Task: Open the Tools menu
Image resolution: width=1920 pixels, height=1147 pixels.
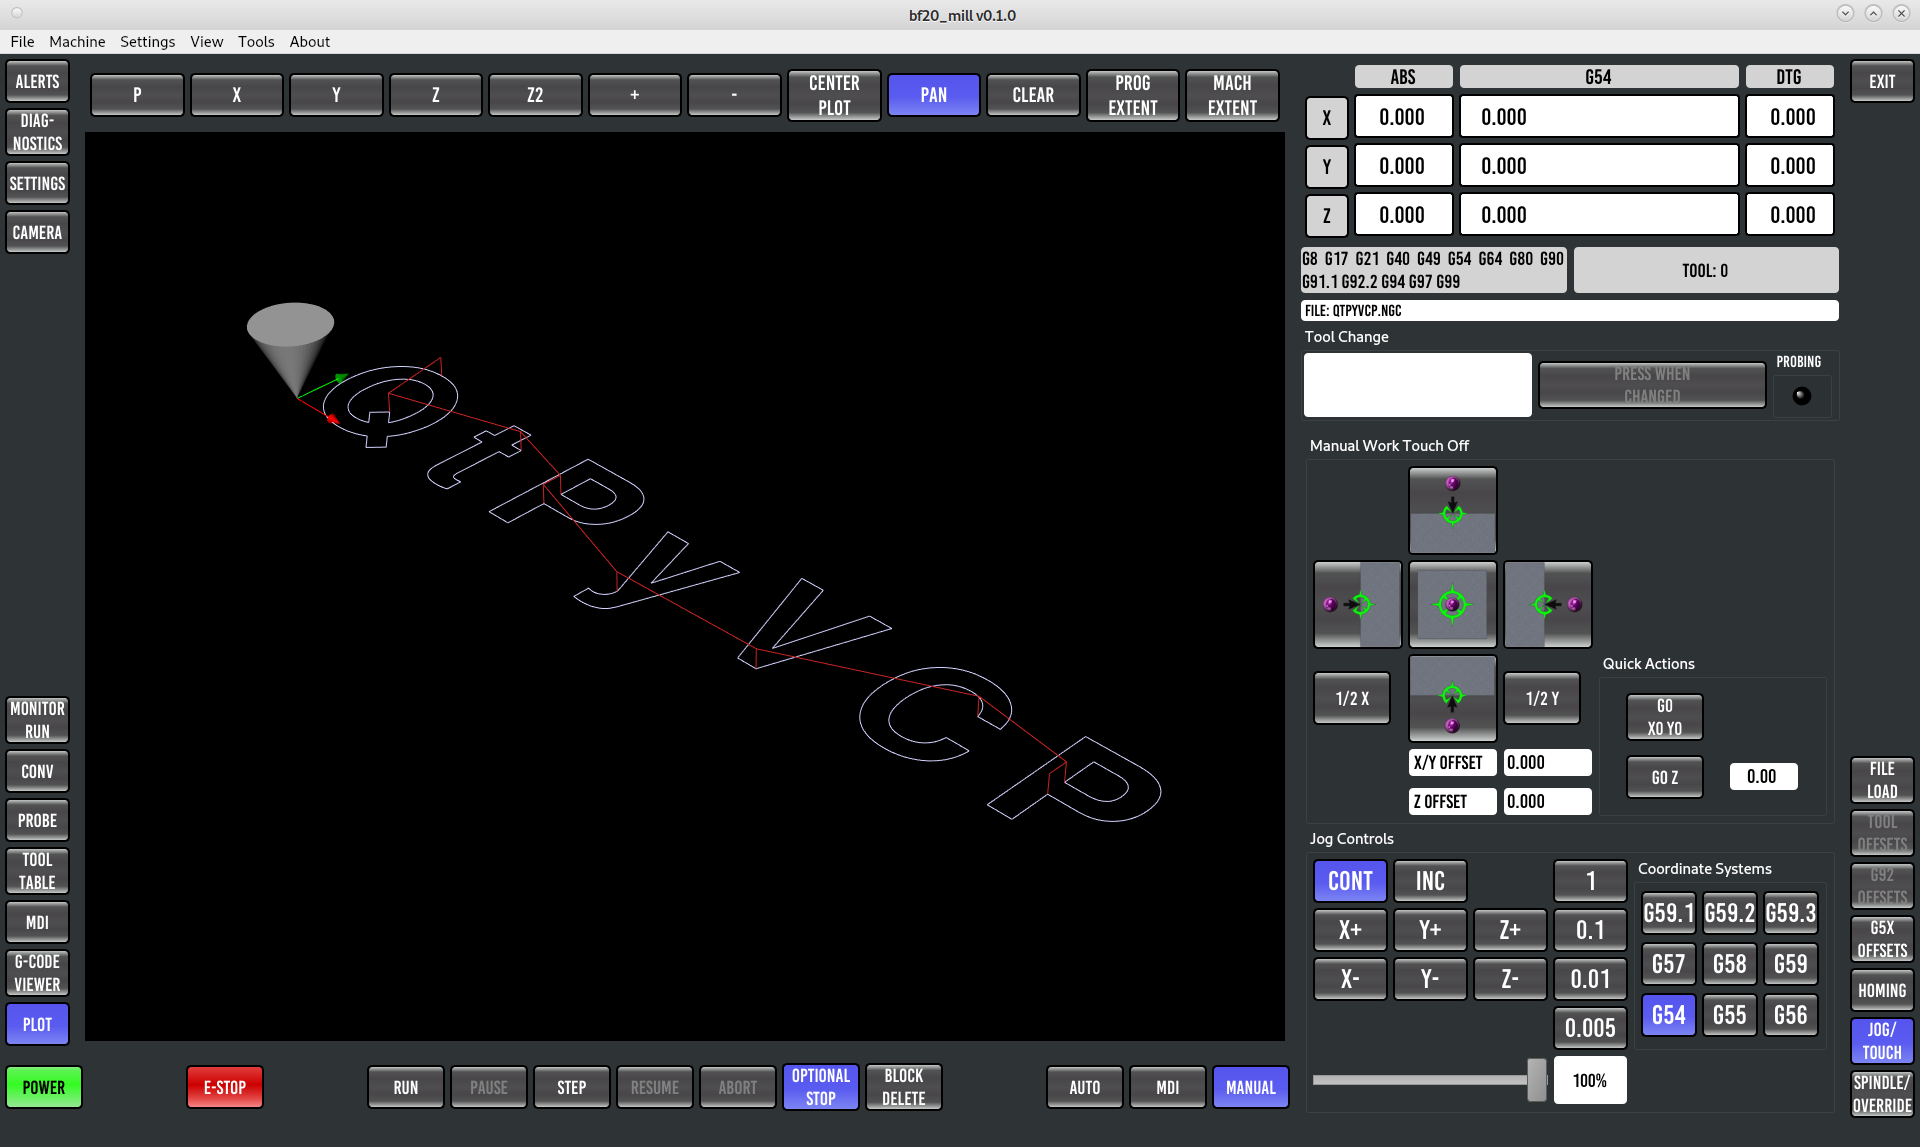Action: [x=256, y=41]
